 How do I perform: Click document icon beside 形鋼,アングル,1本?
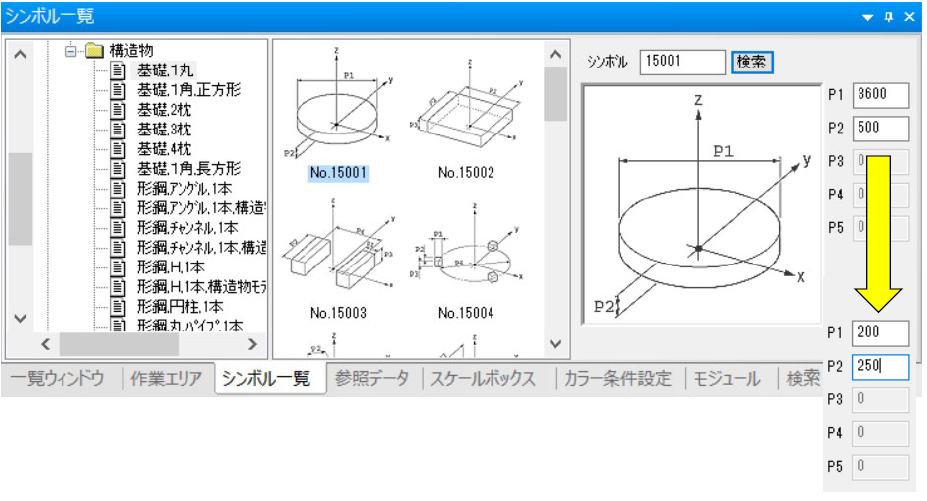[x=118, y=189]
